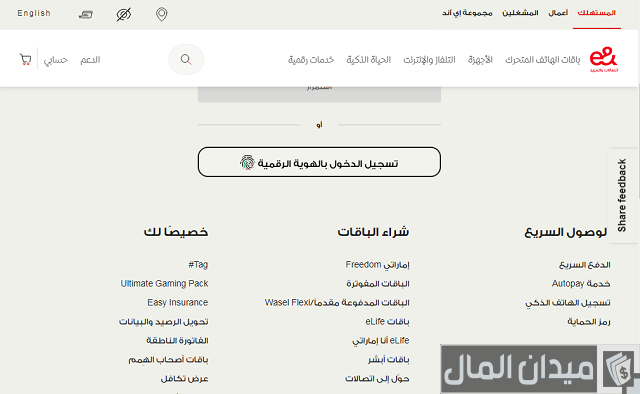The width and height of the screenshot is (640, 394).
Task: Select the المشغلين carriers tab
Action: tap(520, 13)
